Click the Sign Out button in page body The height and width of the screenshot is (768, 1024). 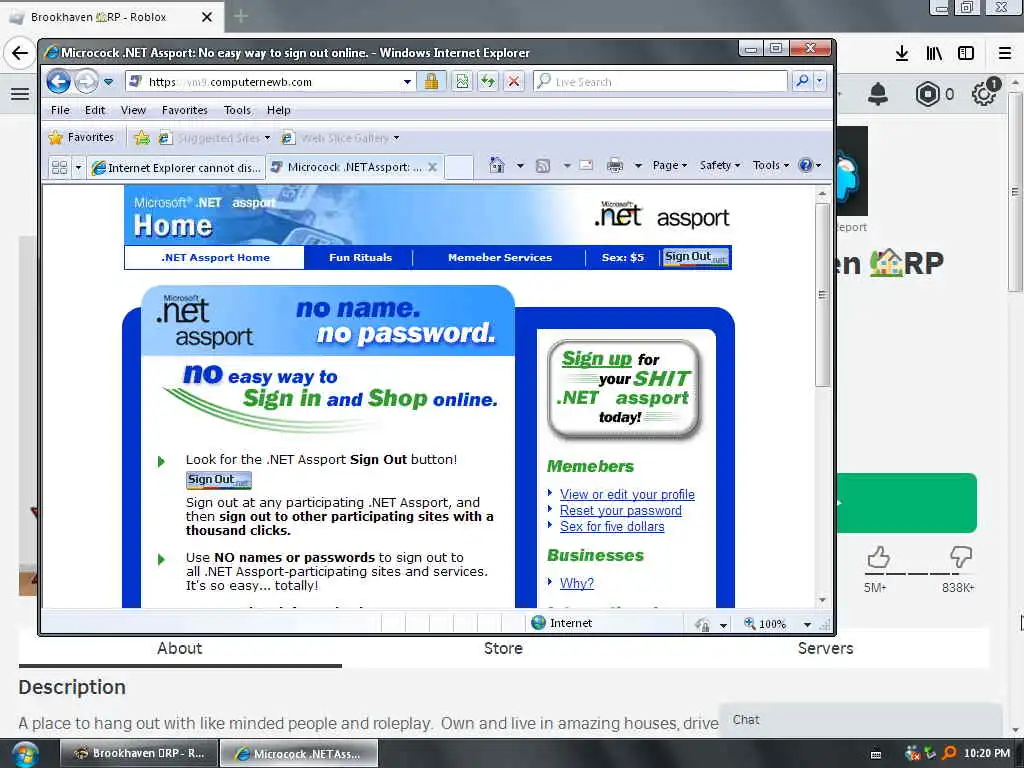click(219, 480)
